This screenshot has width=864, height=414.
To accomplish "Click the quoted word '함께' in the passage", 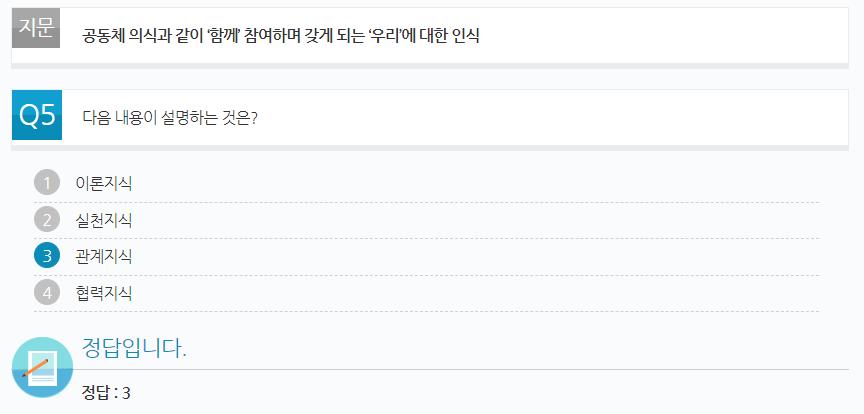I will [x=225, y=36].
